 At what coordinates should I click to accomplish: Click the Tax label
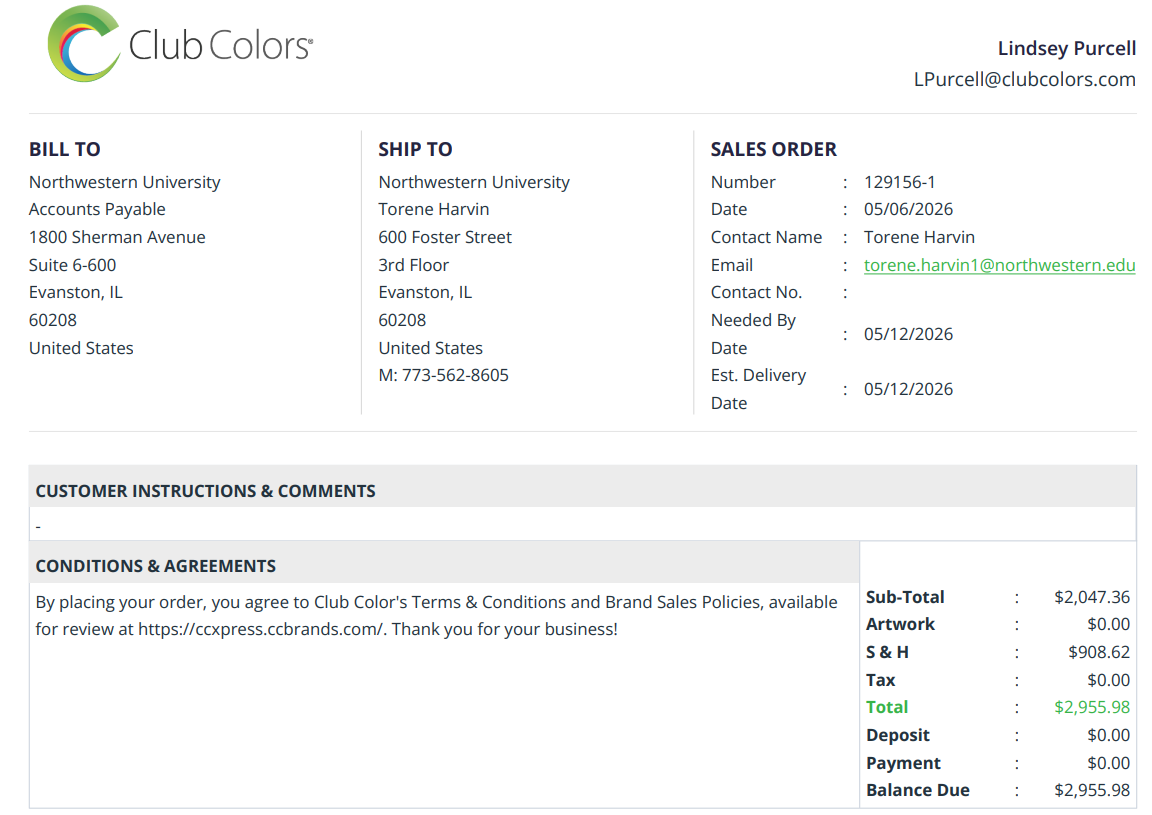[x=880, y=680]
